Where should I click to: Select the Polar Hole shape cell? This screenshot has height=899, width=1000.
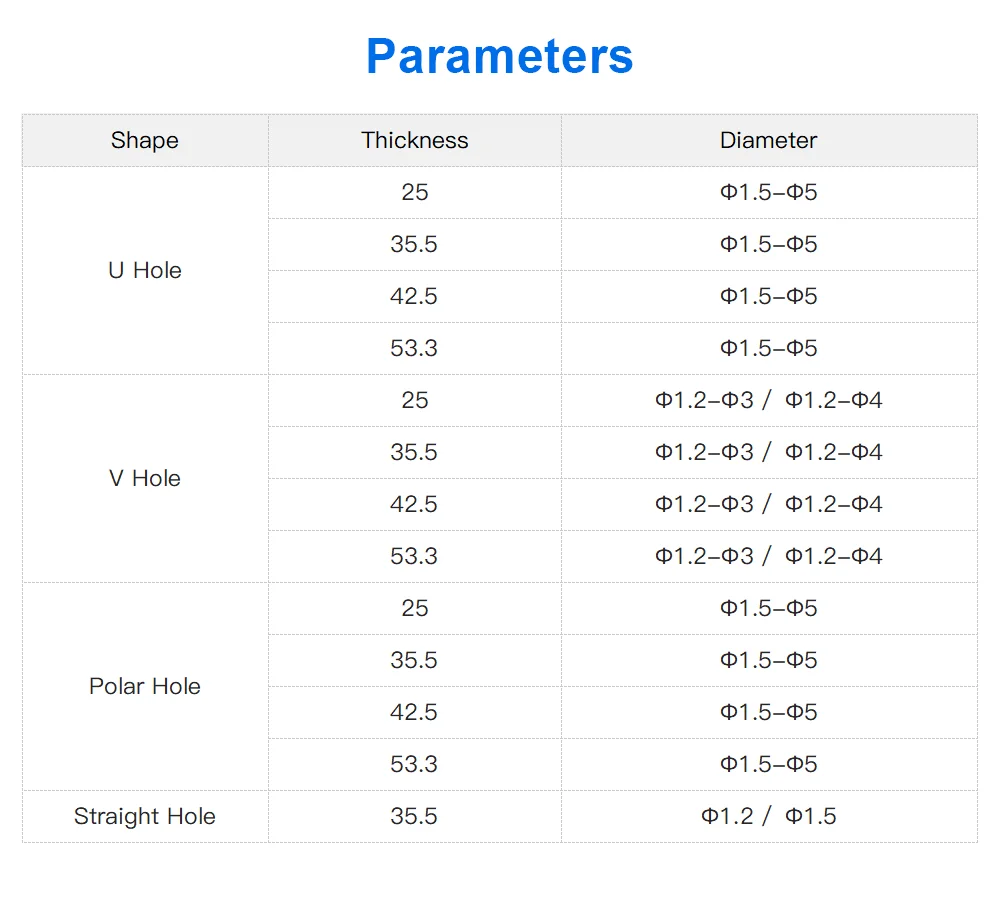pyautogui.click(x=145, y=686)
